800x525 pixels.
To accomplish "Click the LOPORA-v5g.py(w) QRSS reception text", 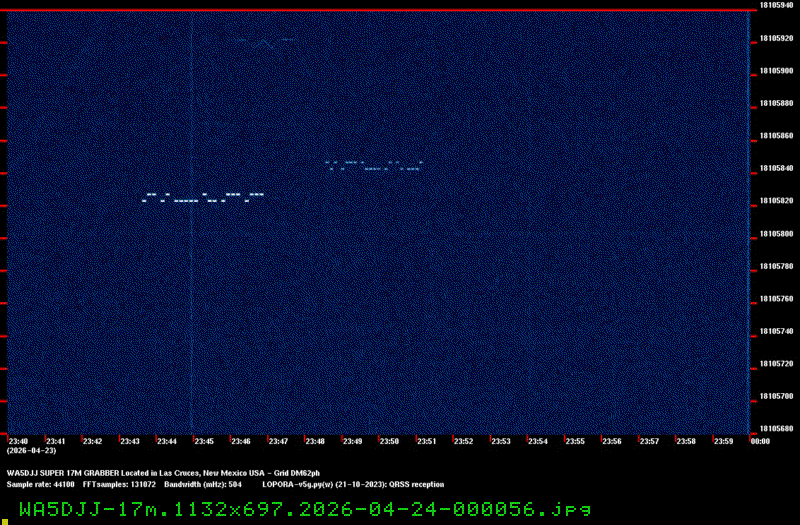I will (x=353, y=485).
